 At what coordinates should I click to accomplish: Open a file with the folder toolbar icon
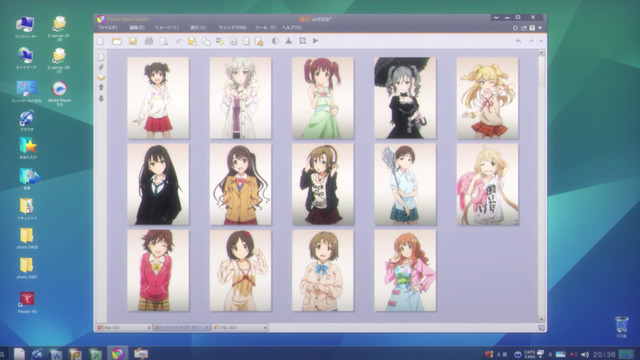tap(117, 41)
